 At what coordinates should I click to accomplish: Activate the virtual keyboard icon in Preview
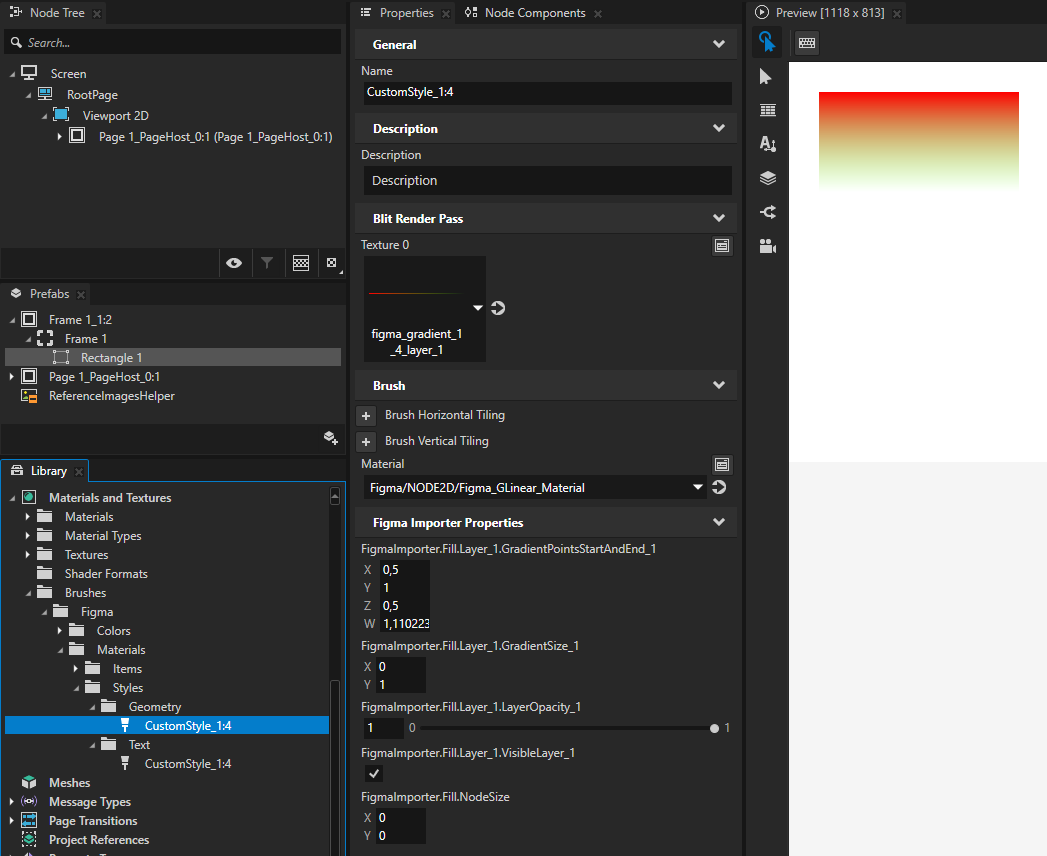point(806,43)
